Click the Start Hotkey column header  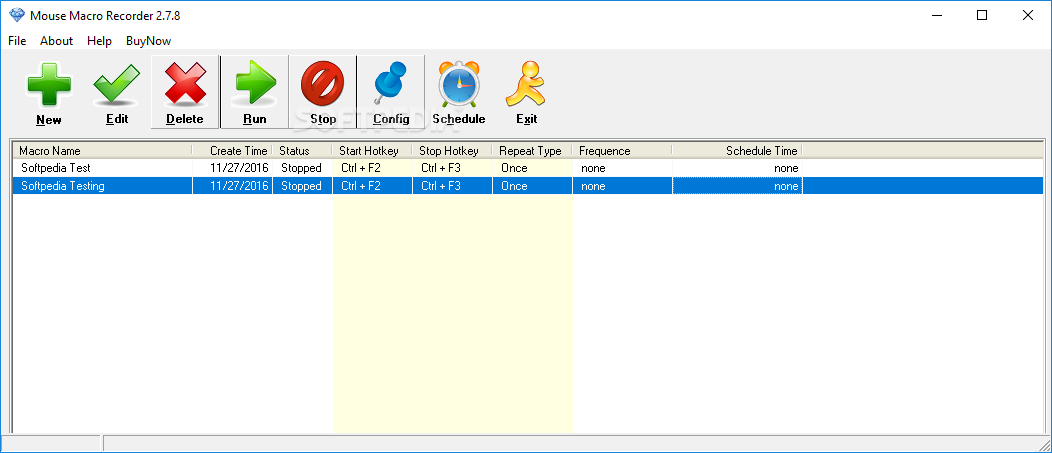tap(372, 151)
